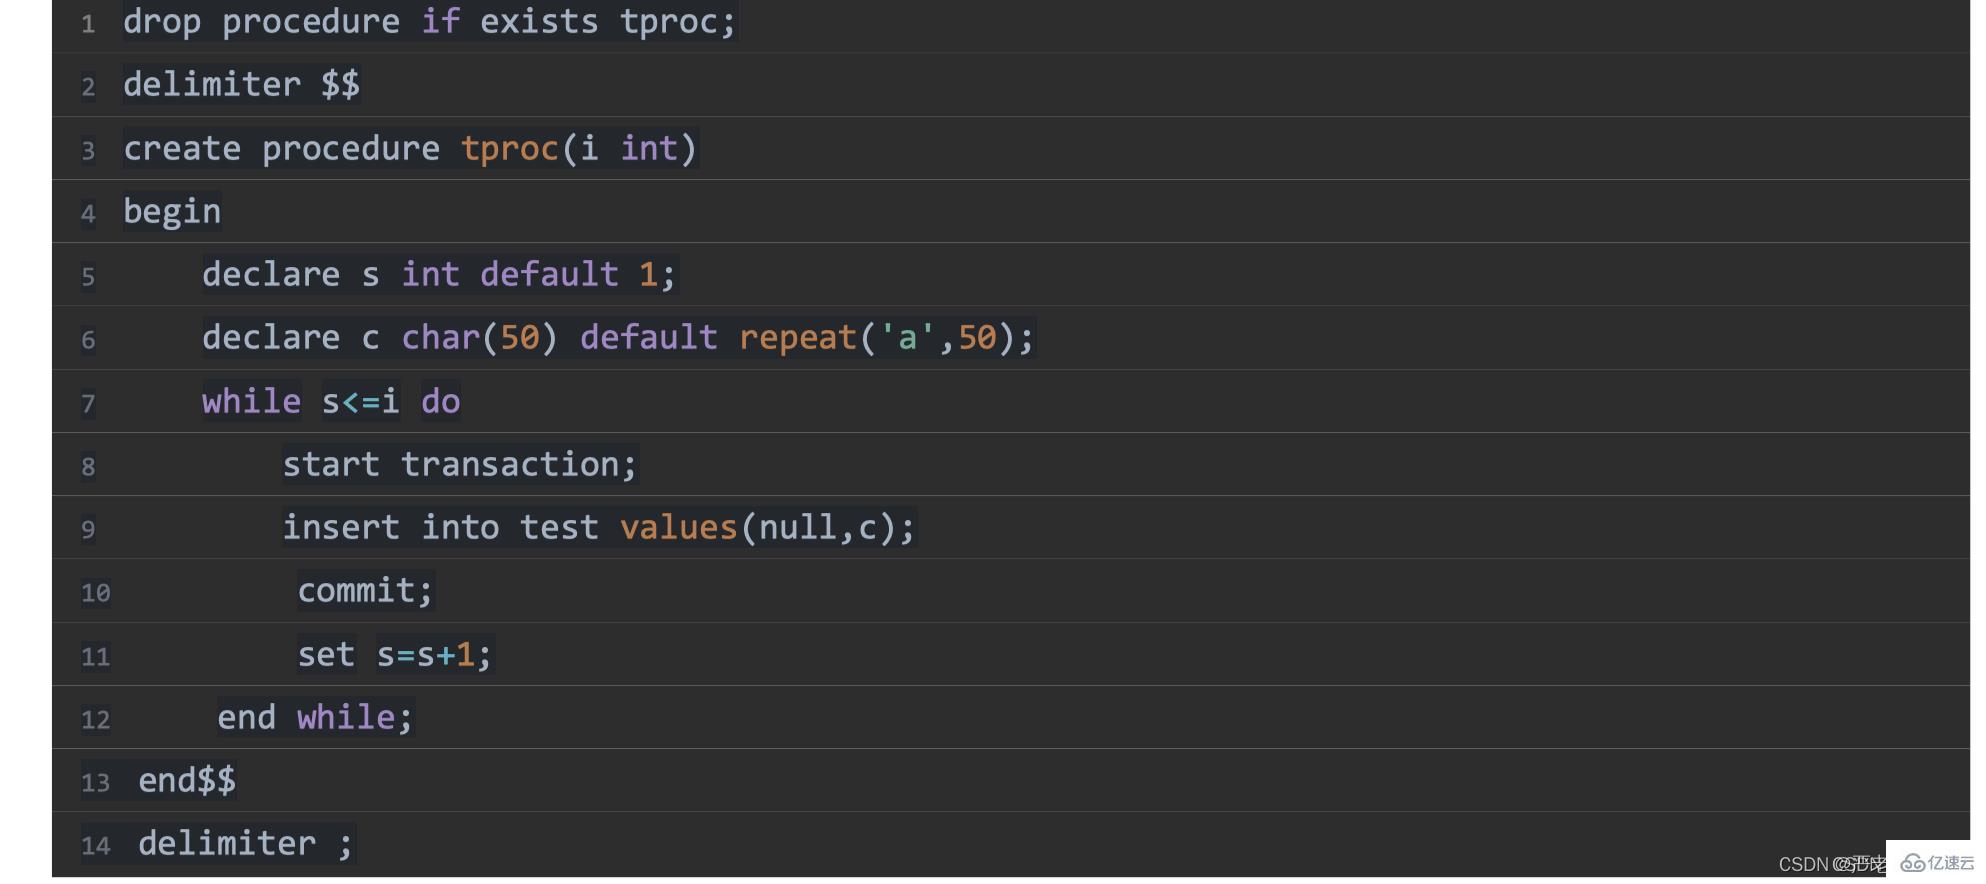Click 'start transaction;' on line 8
This screenshot has height=884, width=1986.
460,464
